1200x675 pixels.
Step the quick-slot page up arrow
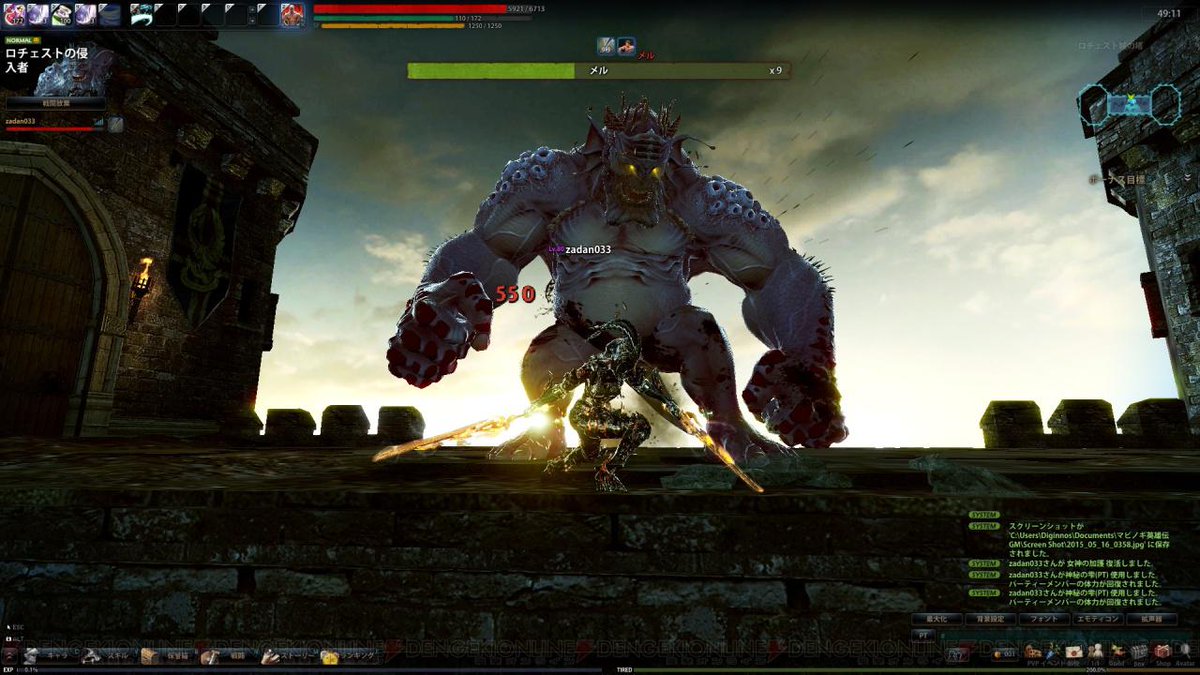pyautogui.click(x=253, y=8)
